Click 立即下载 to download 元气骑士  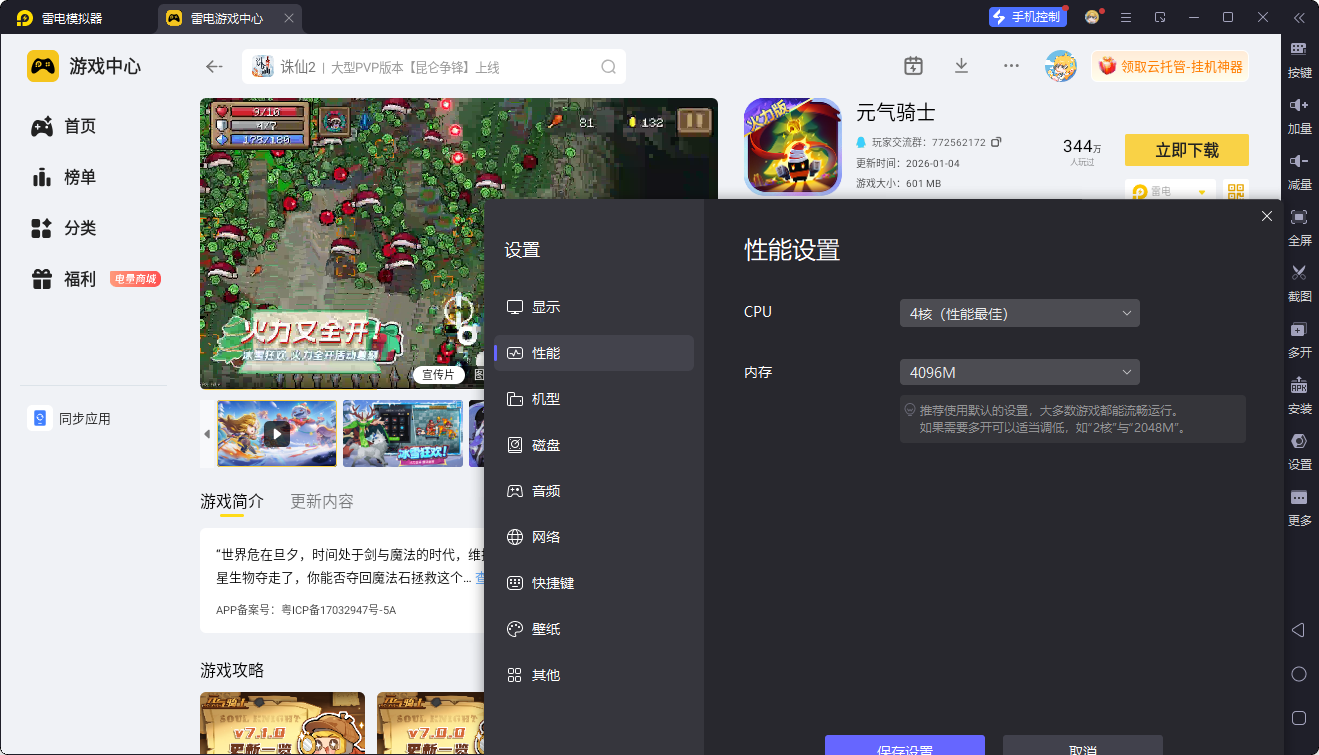[1187, 150]
